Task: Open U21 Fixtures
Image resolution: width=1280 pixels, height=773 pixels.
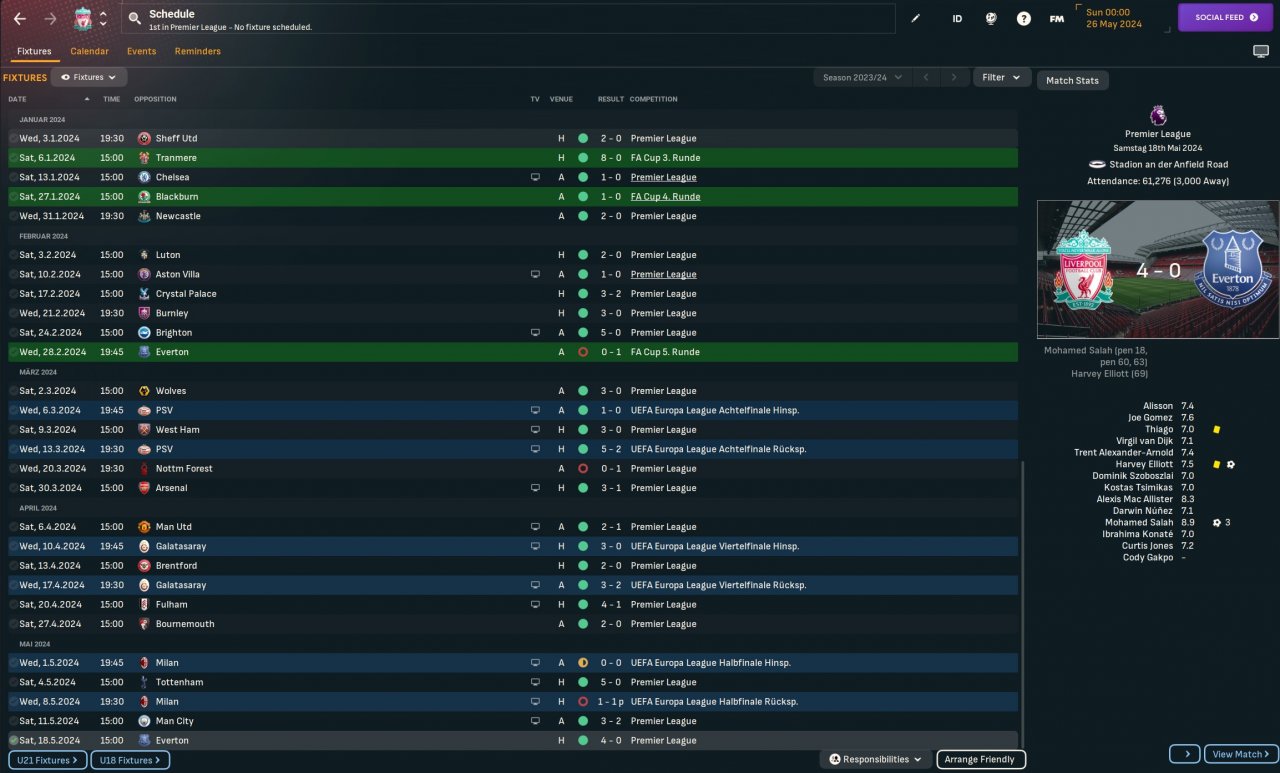Action: [x=47, y=761]
